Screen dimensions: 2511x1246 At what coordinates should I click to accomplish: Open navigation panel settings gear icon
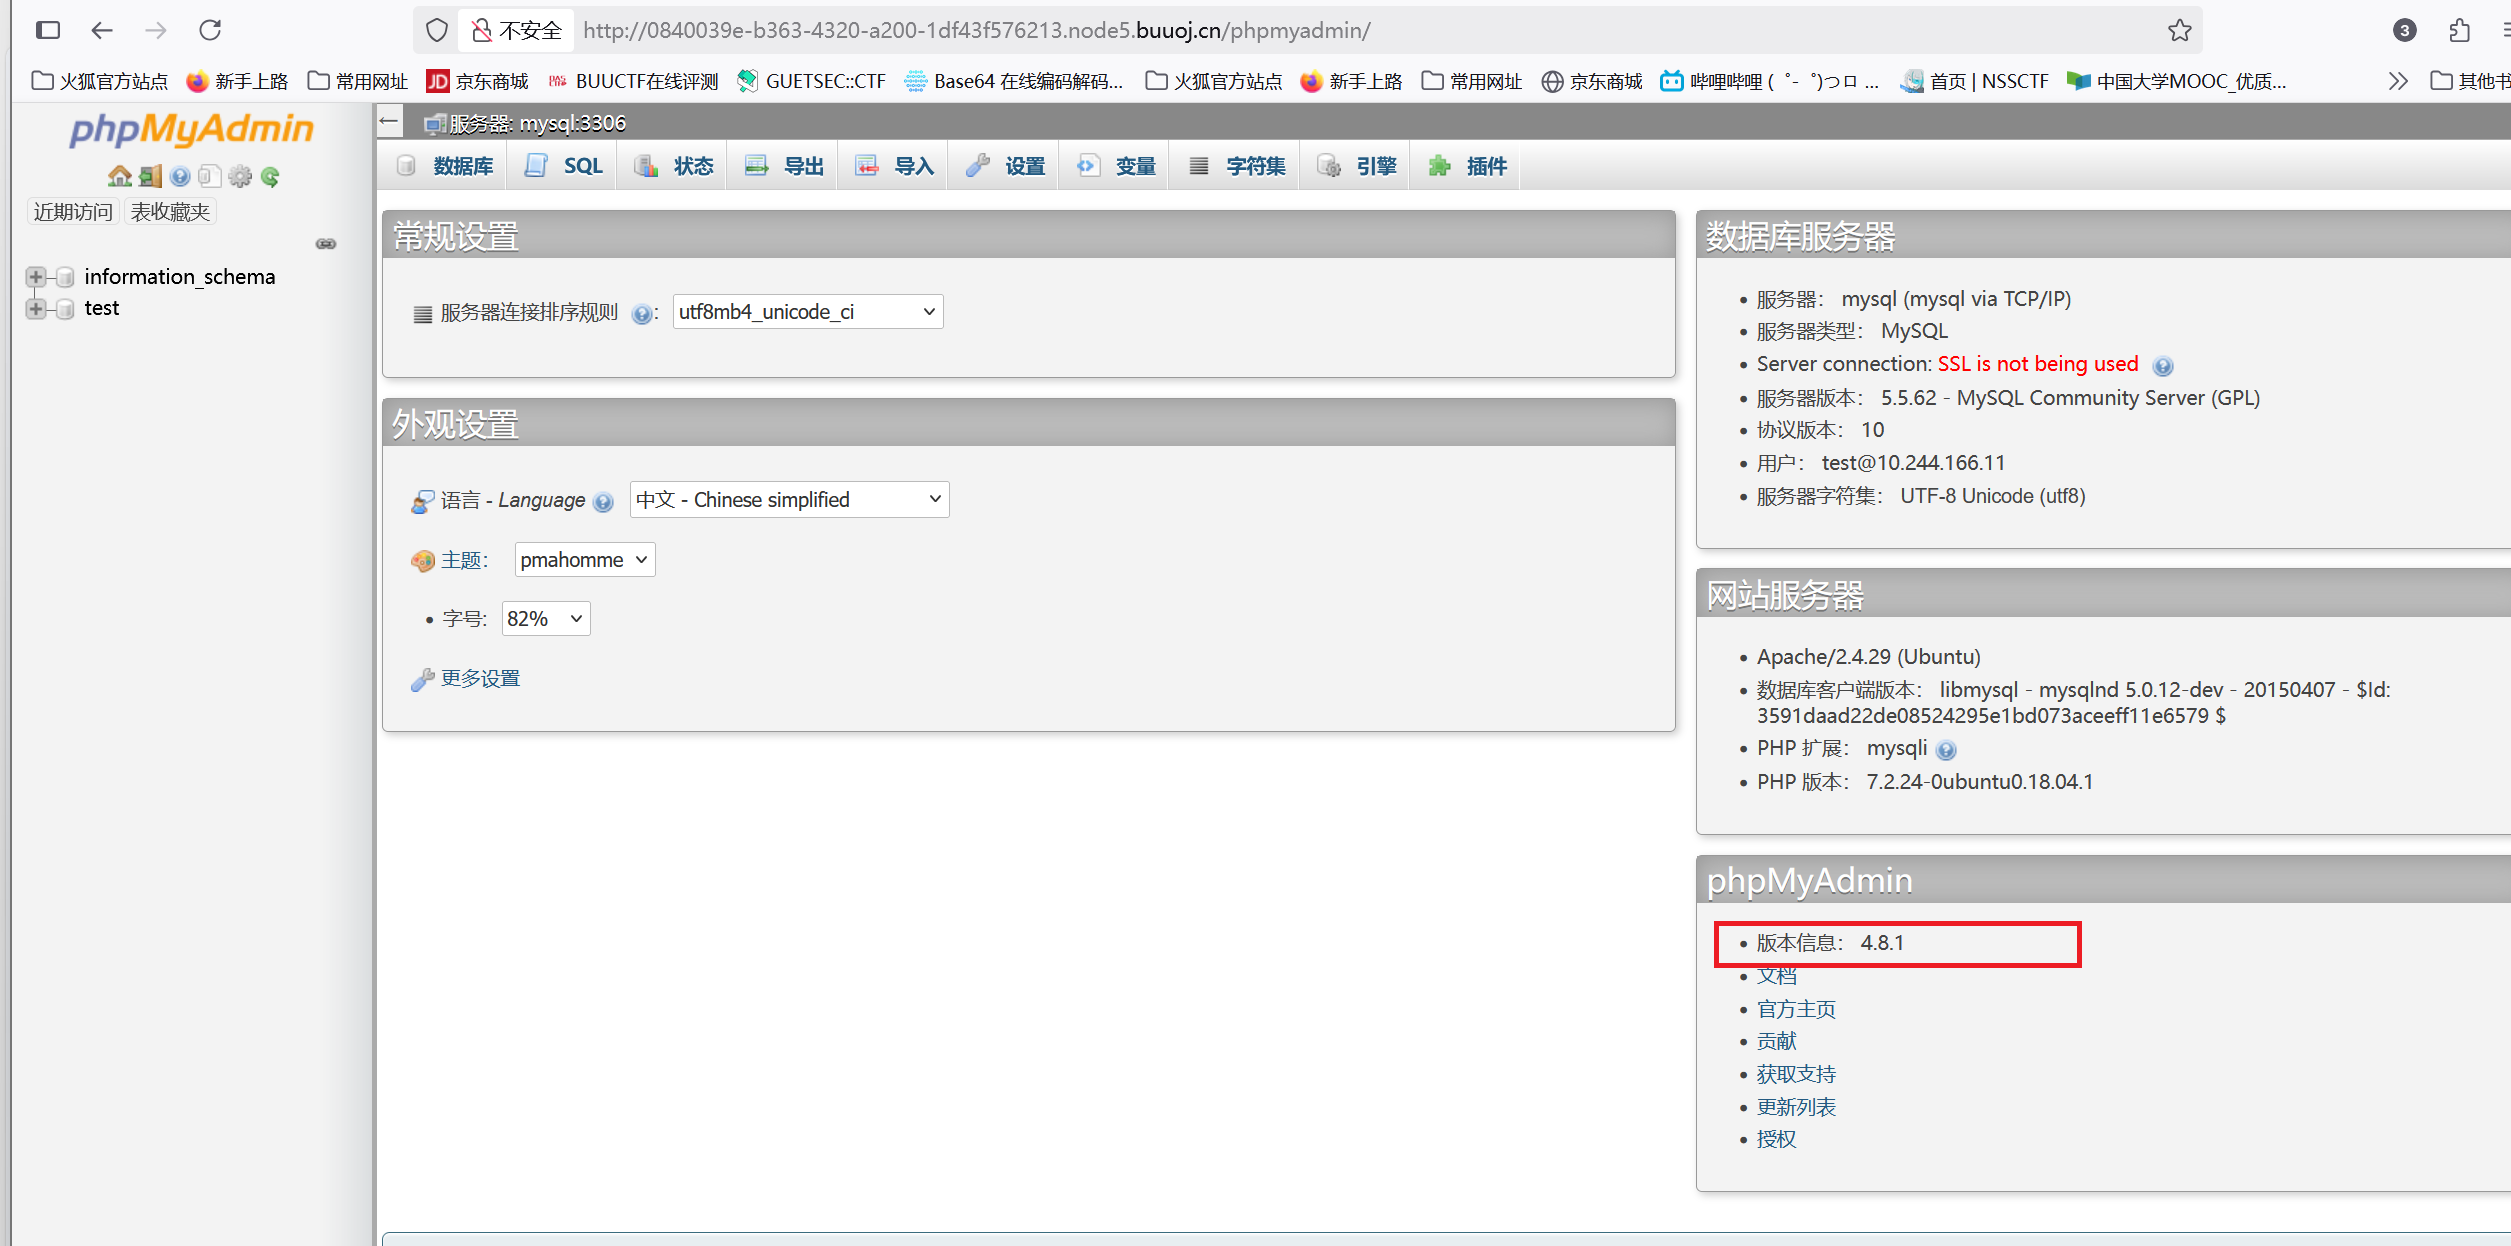coord(240,177)
